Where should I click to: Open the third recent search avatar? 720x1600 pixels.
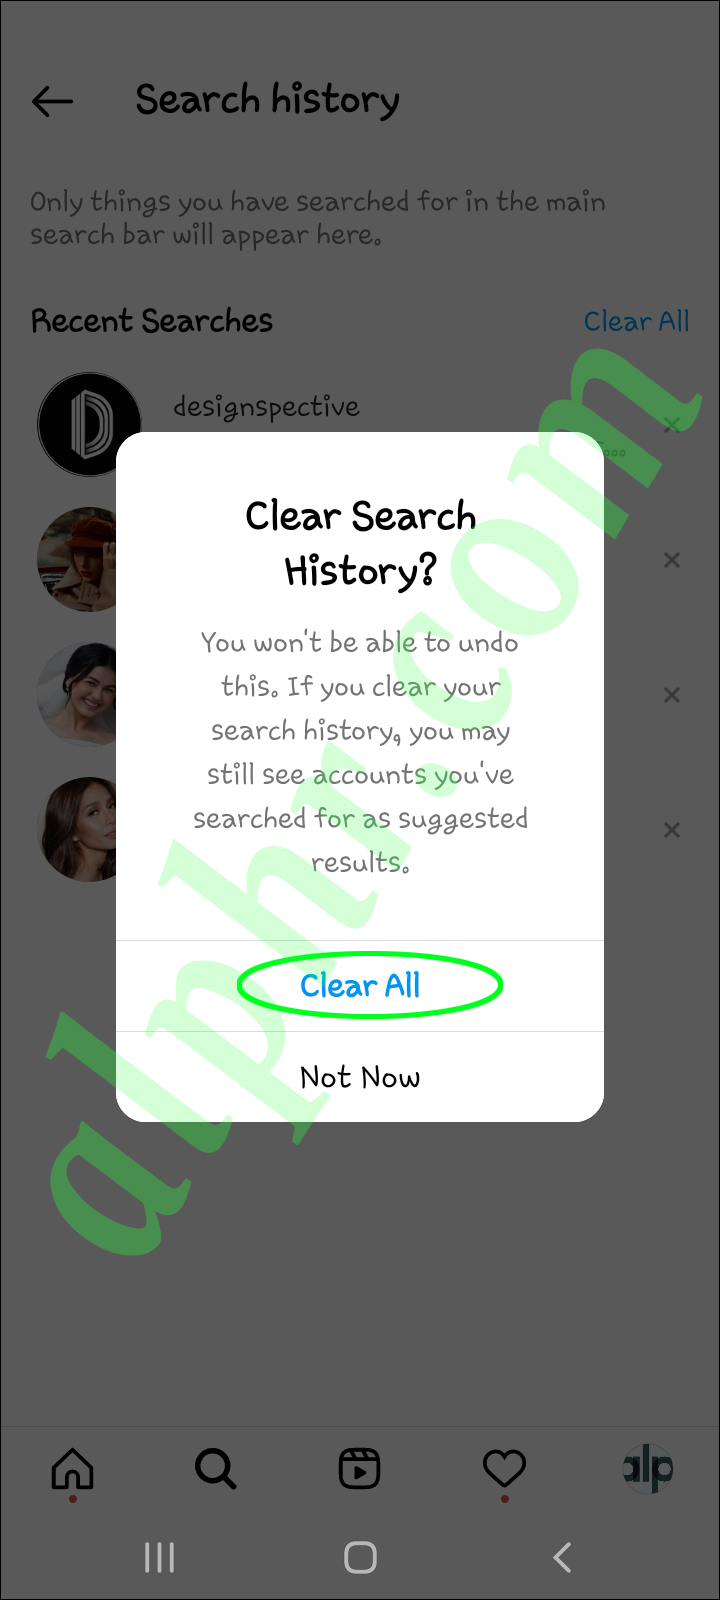coord(78,695)
